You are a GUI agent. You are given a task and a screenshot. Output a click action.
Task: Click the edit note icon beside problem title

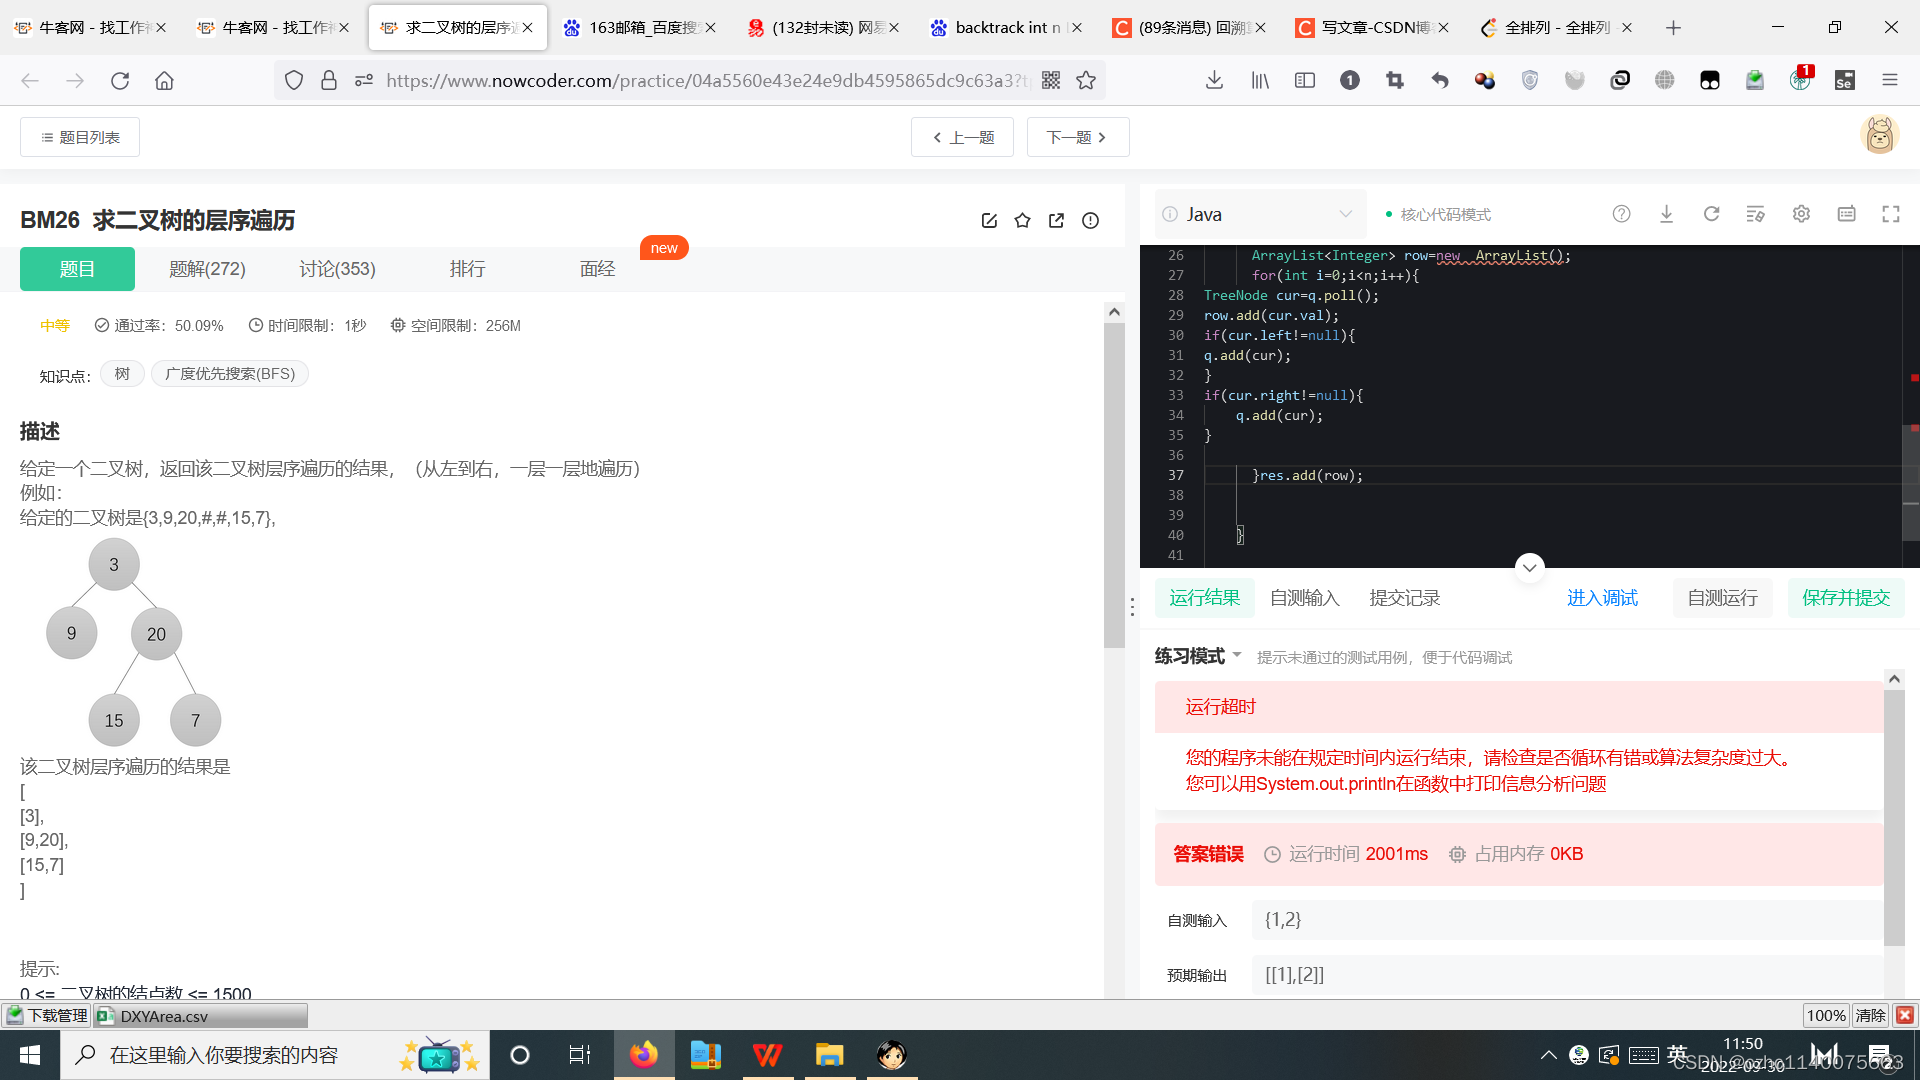pos(989,220)
